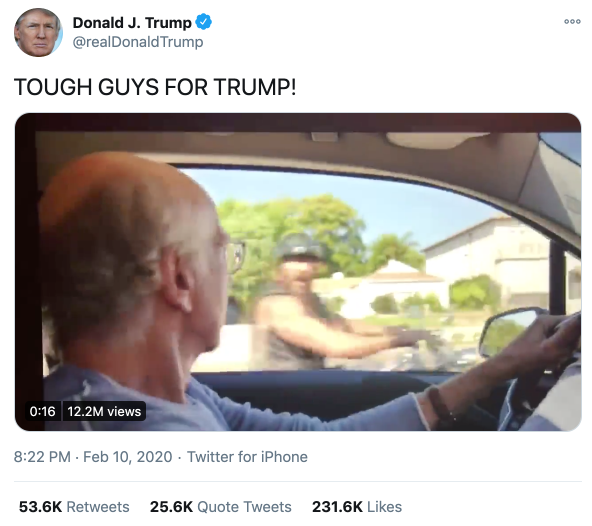592x526 pixels.
Task: Click the Feb 10, 2020 date
Action: click(128, 457)
